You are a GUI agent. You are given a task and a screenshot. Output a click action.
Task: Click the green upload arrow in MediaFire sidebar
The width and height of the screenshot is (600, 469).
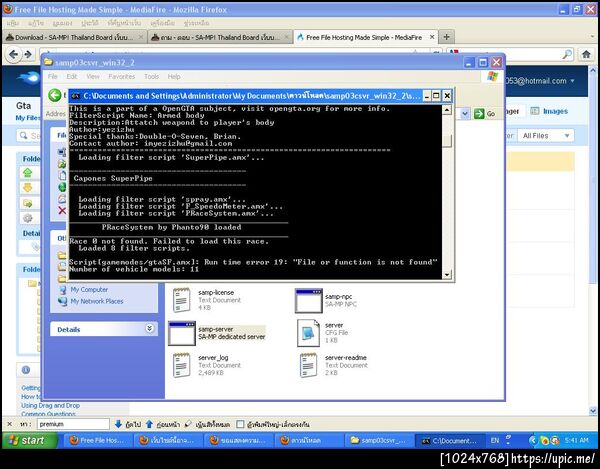tap(28, 173)
